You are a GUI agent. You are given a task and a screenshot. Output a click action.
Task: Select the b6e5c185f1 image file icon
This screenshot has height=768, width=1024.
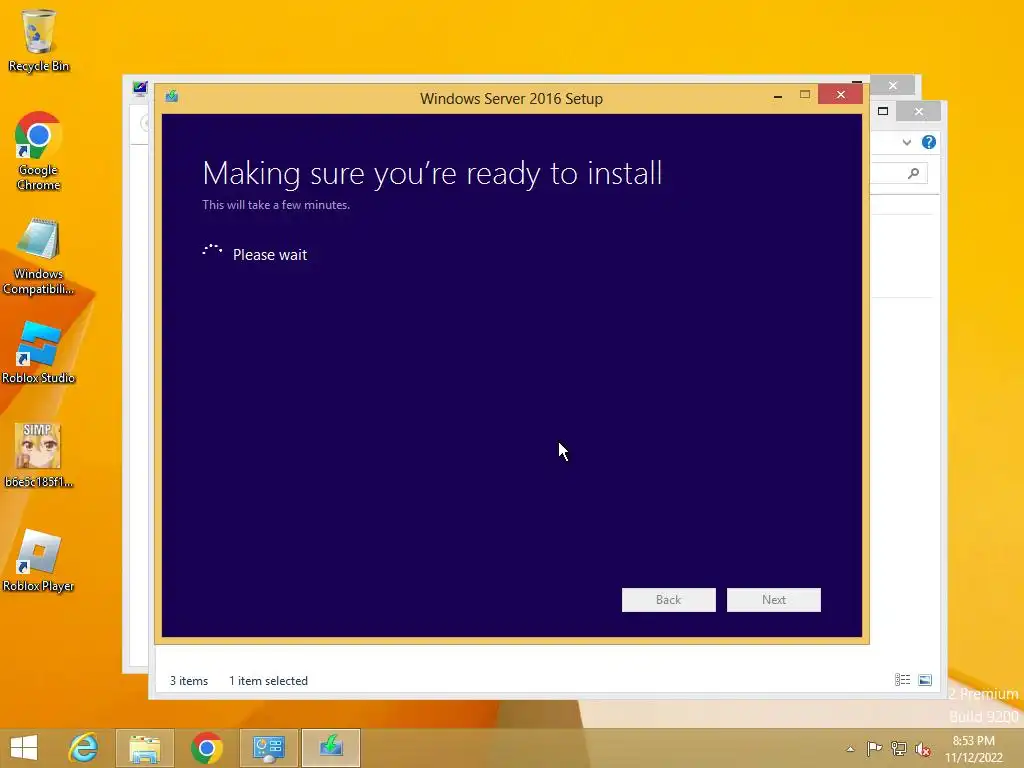pyautogui.click(x=39, y=456)
